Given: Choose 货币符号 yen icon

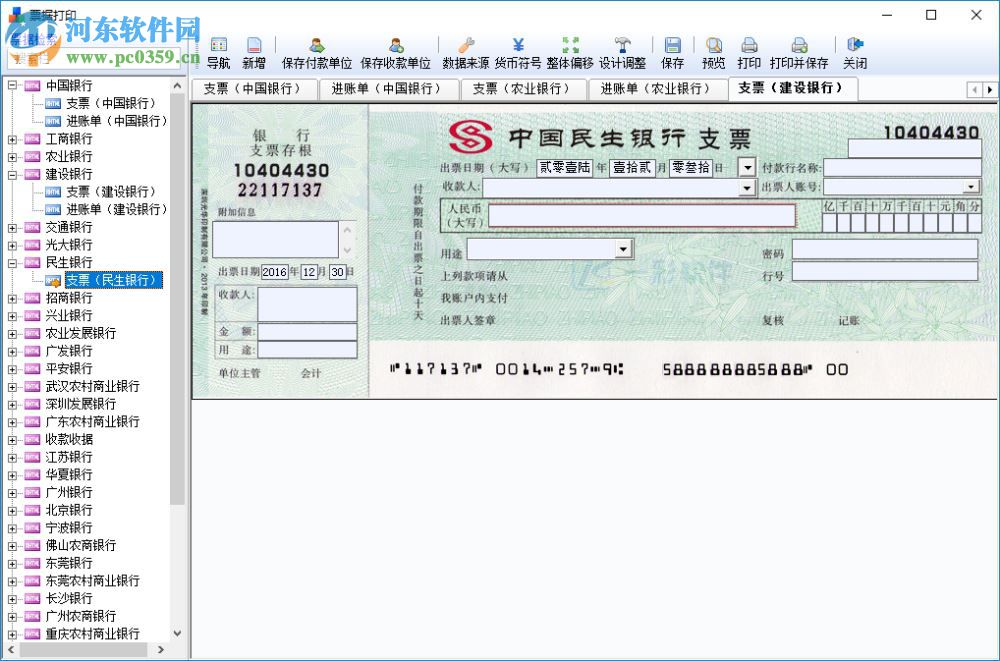Looking at the screenshot, I should [518, 53].
